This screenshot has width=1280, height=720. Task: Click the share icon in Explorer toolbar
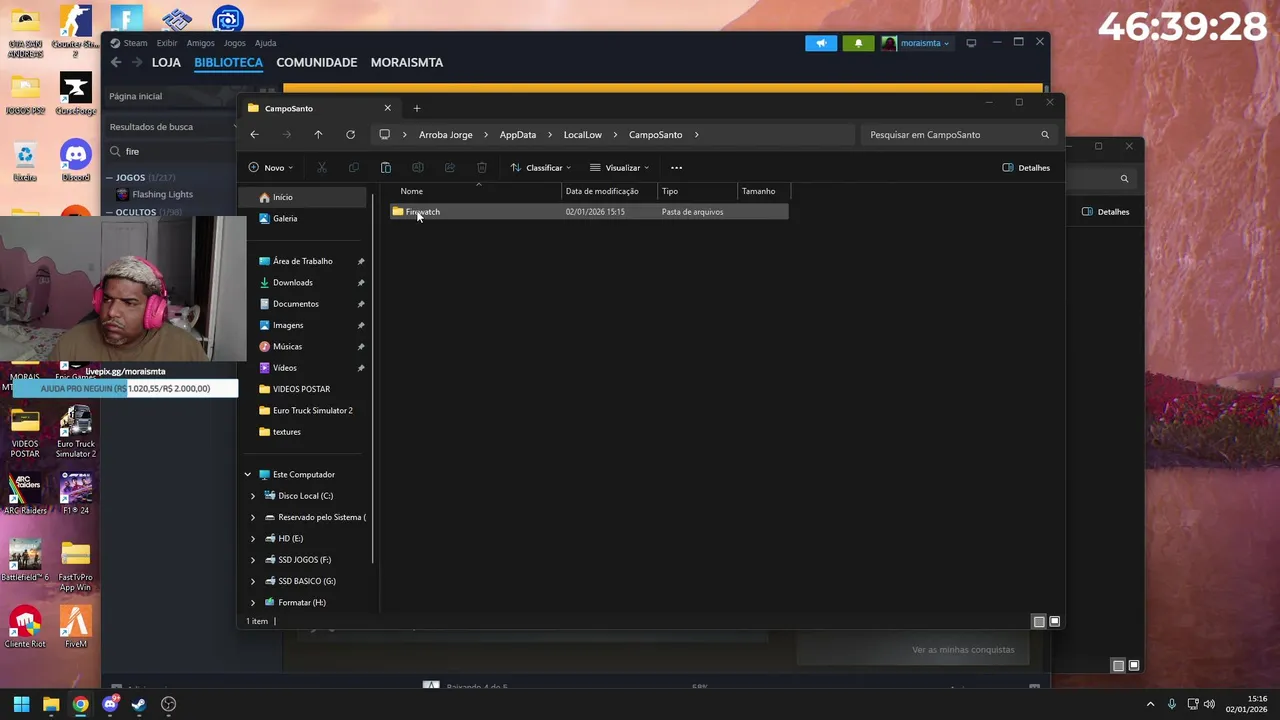[450, 168]
